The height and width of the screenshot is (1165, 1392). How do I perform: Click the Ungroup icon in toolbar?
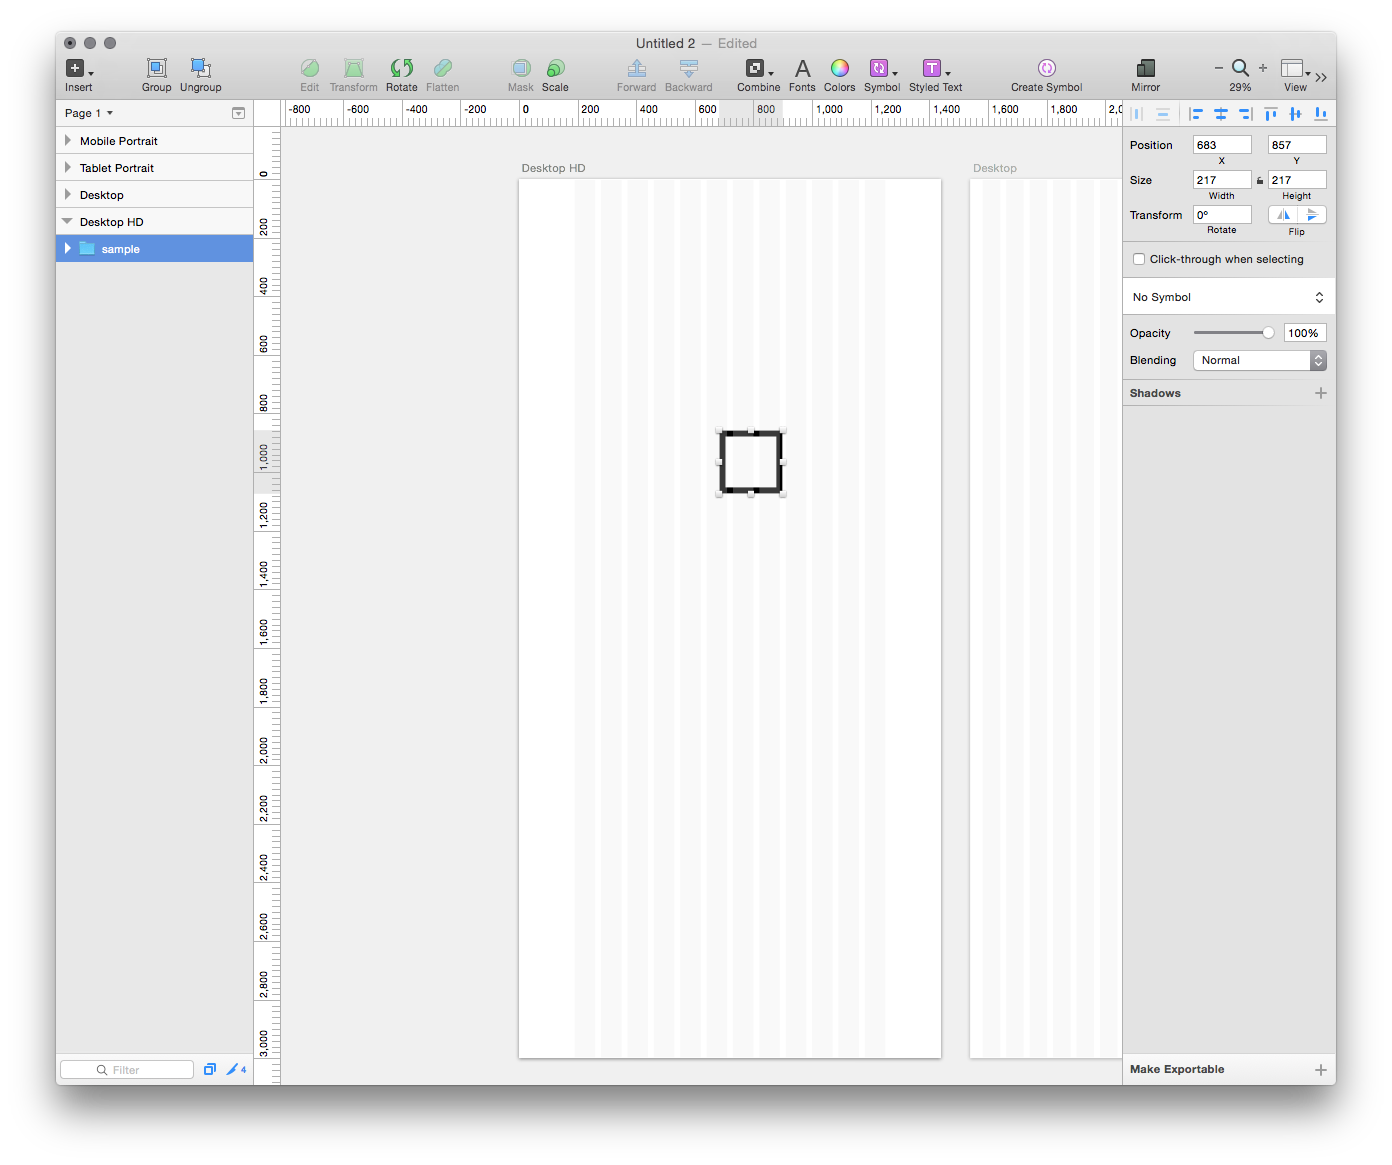pos(200,68)
